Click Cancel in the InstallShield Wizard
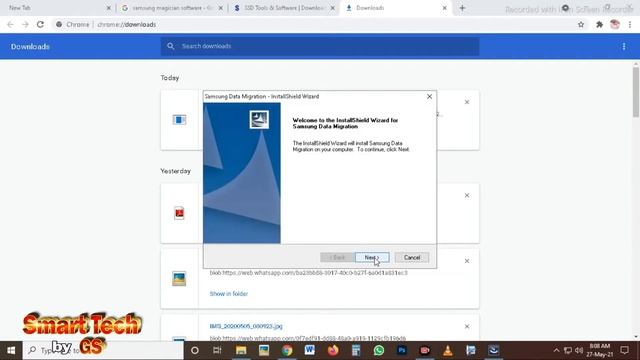 click(412, 257)
